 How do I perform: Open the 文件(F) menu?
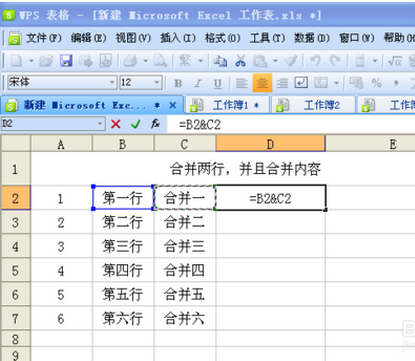click(44, 38)
